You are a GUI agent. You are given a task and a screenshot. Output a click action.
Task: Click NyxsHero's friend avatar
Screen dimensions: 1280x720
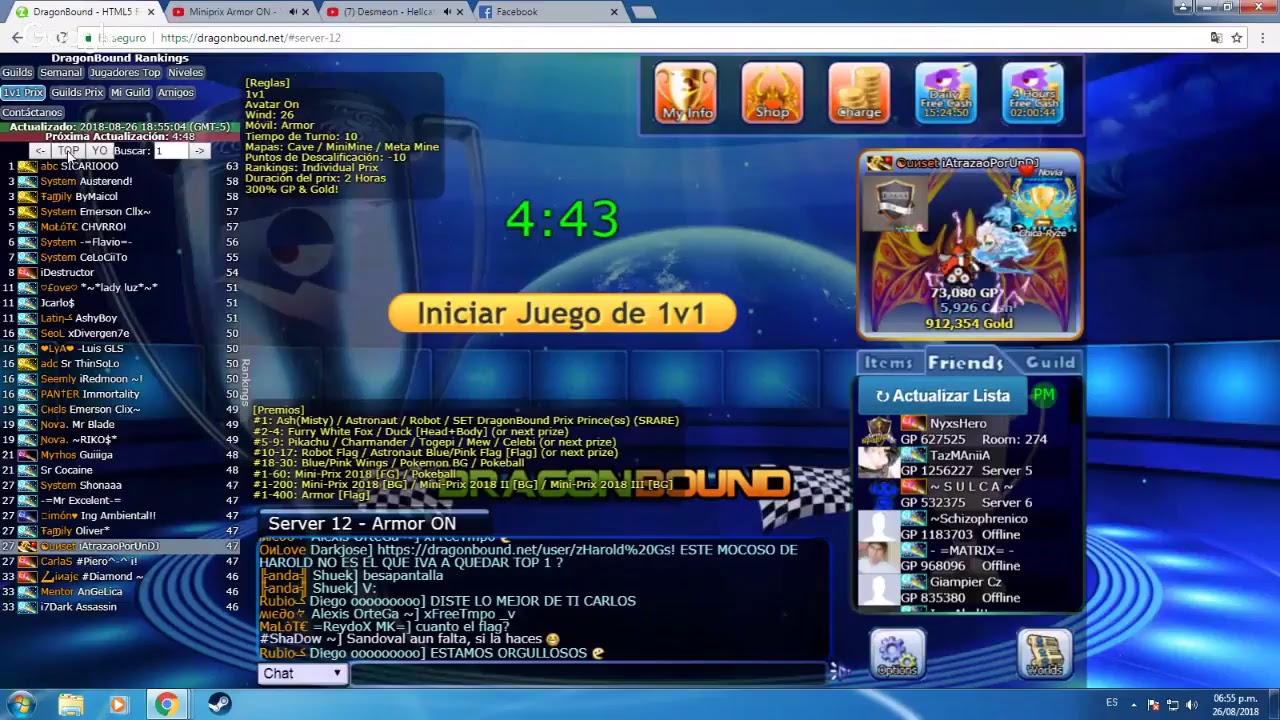[x=879, y=432]
